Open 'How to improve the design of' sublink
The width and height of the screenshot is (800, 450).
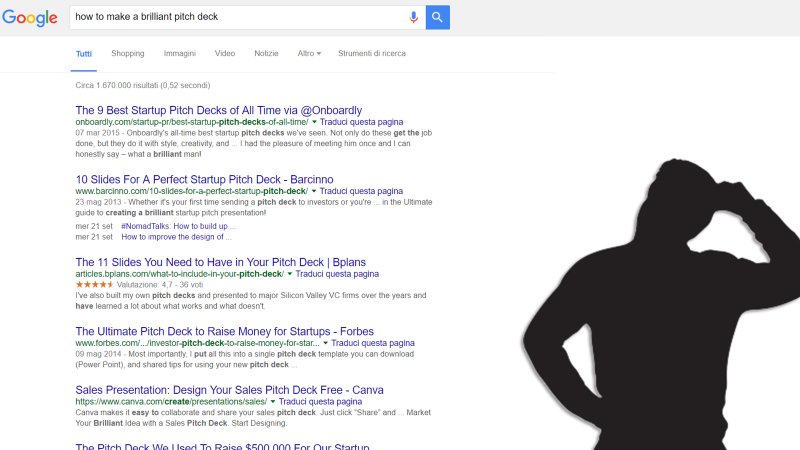pos(177,237)
